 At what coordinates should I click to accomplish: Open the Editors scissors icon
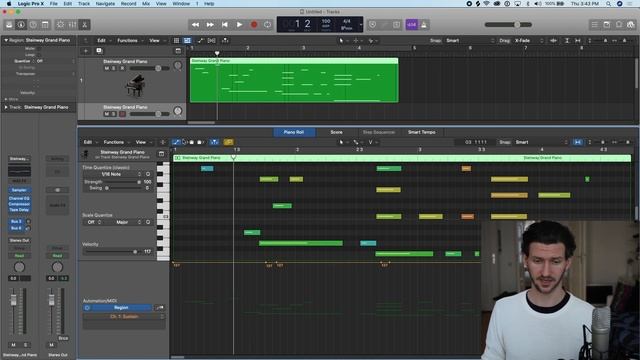84,25
